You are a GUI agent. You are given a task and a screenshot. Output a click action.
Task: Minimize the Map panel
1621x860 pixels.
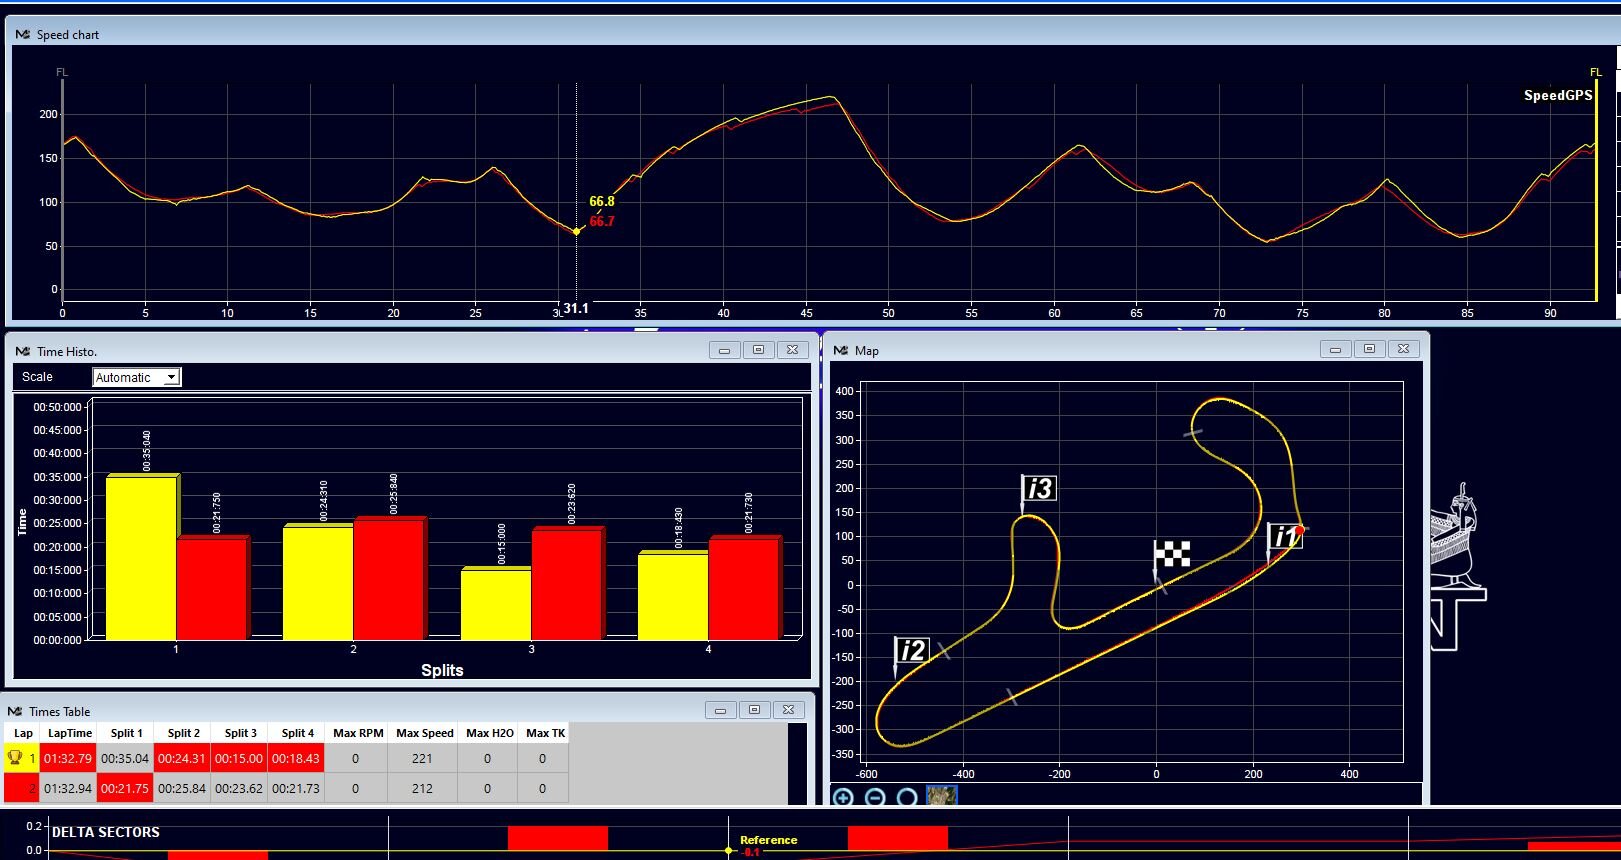(x=1335, y=349)
